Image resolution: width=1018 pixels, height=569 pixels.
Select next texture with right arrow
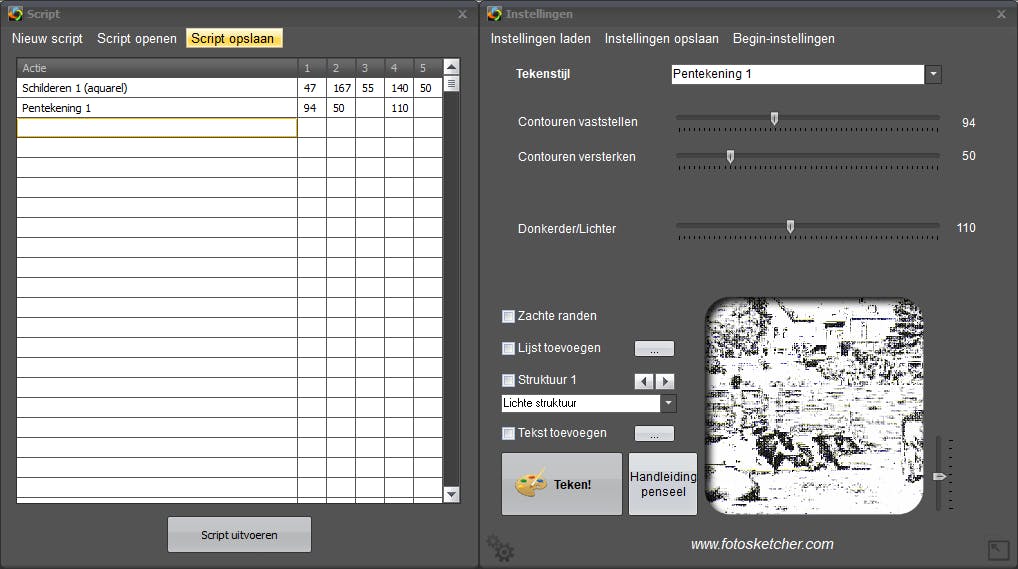(665, 381)
